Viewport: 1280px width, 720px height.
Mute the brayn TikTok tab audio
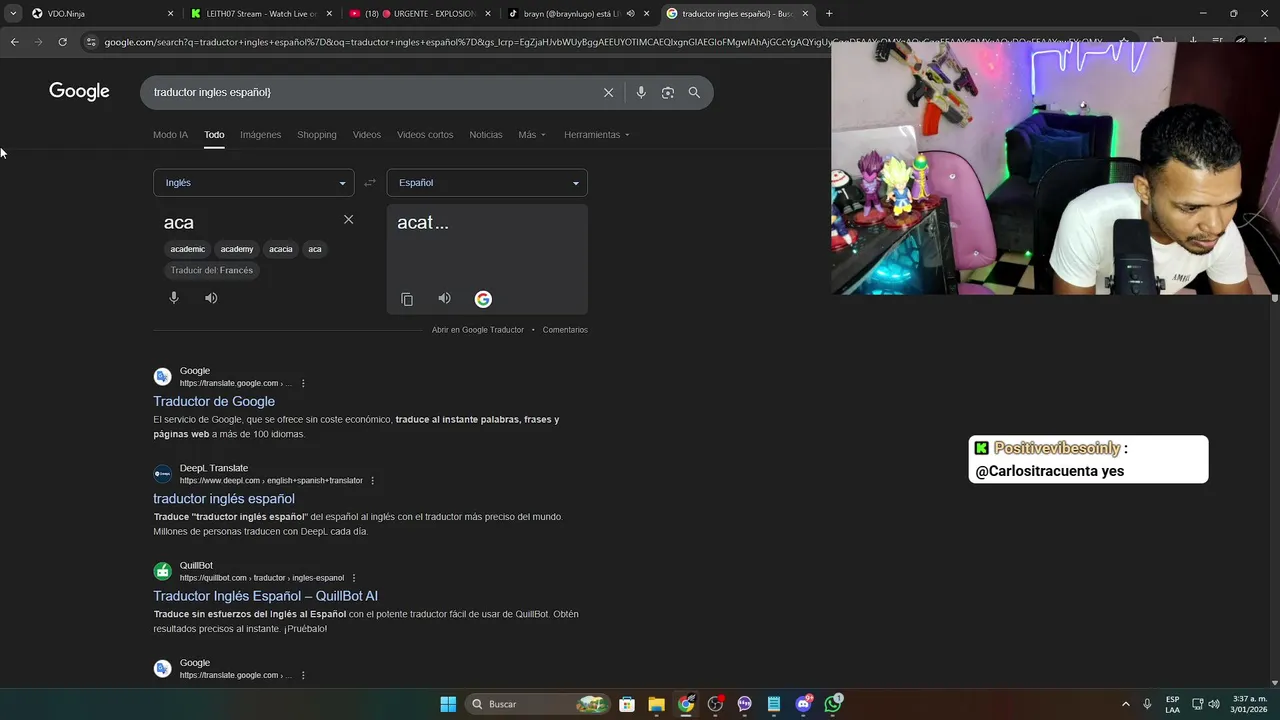point(630,14)
